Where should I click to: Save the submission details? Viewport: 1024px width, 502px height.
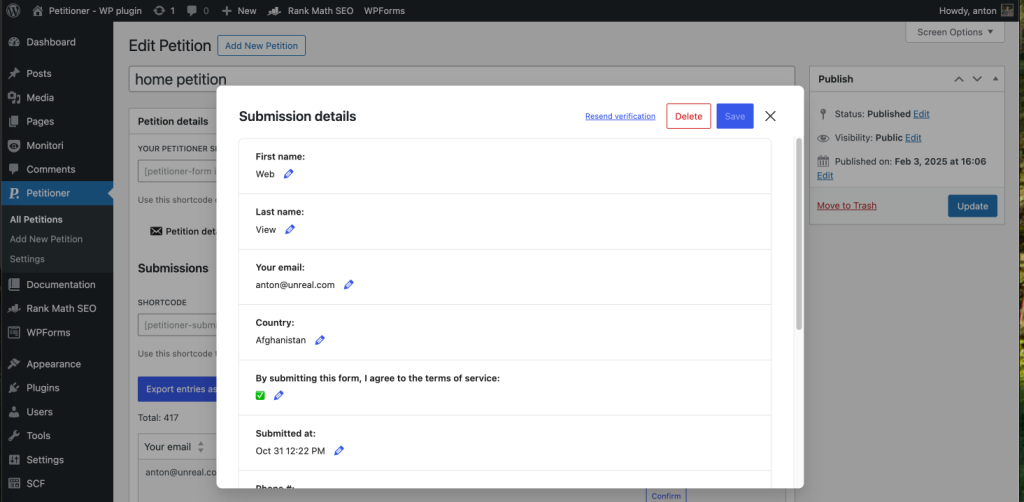[x=734, y=116]
